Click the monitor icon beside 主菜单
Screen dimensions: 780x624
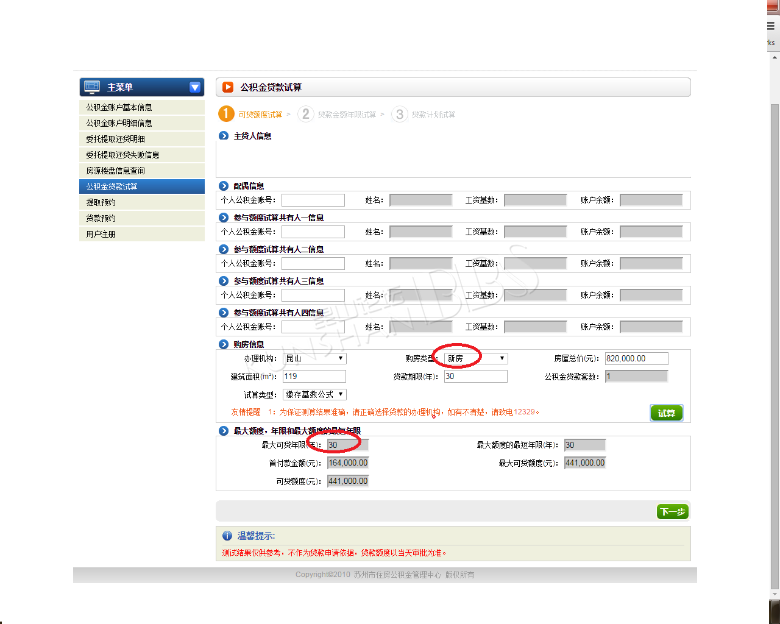point(92,87)
